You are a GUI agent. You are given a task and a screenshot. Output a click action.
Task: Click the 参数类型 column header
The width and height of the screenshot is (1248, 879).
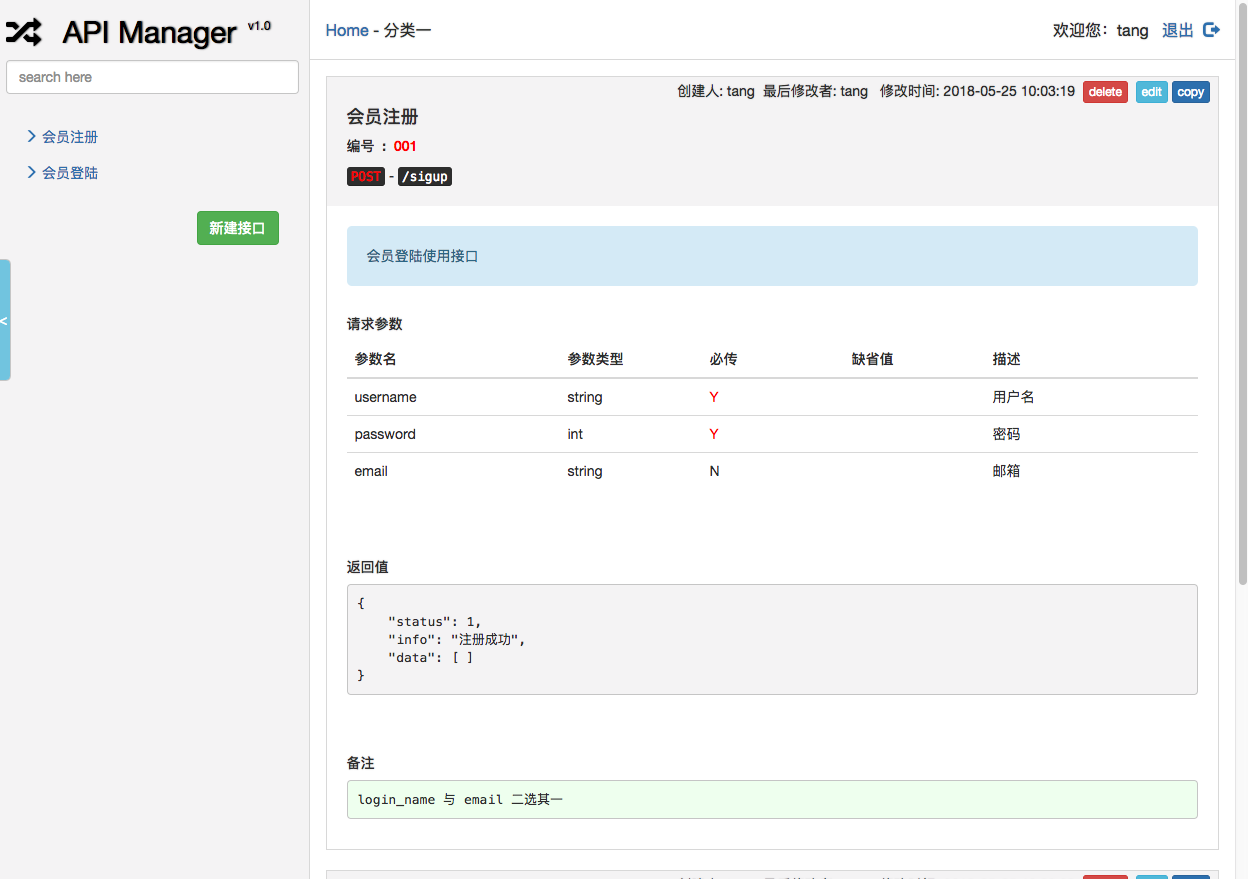coord(595,359)
